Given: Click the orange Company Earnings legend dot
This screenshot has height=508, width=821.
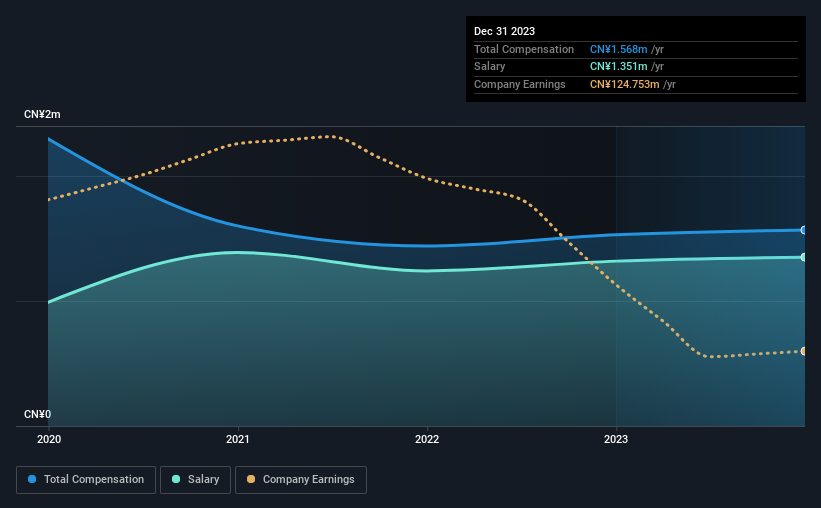Looking at the screenshot, I should click(x=251, y=479).
